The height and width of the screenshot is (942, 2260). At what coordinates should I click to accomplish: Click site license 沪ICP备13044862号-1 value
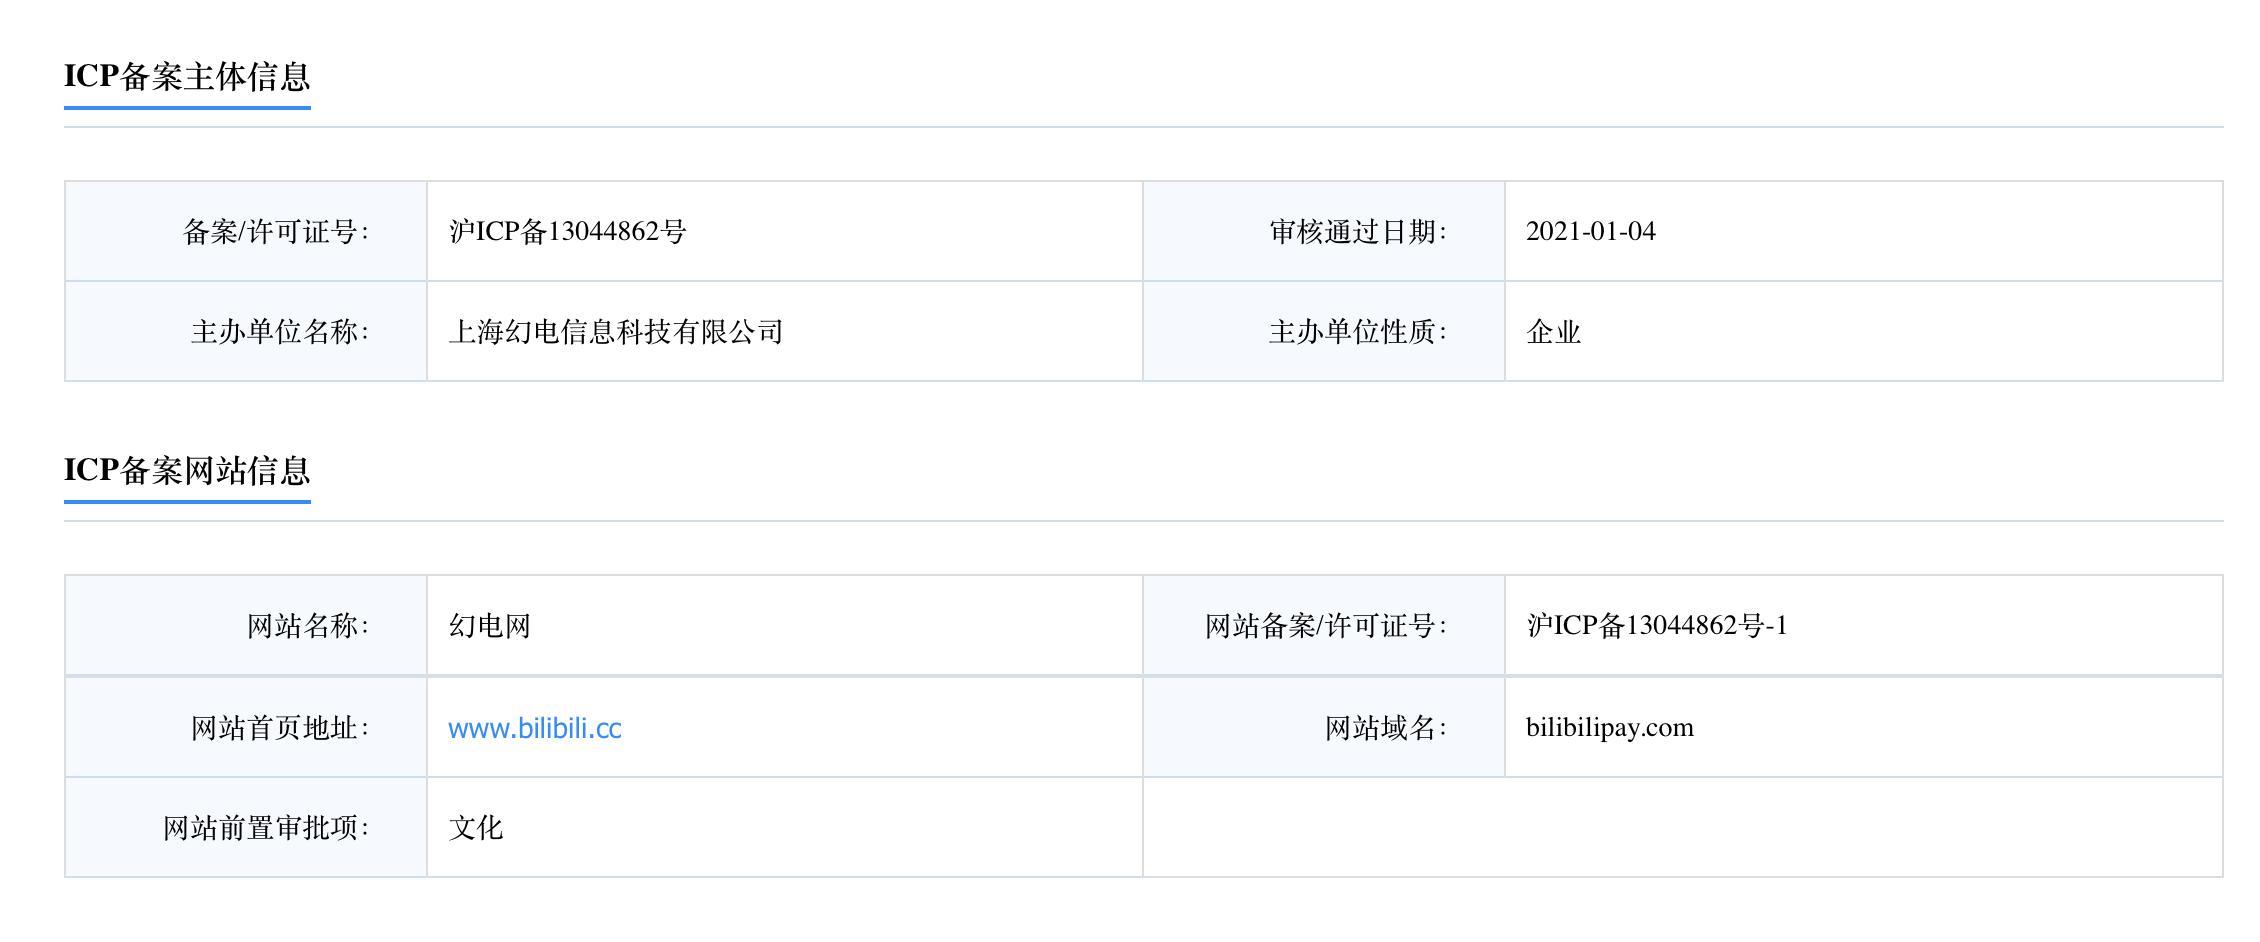click(1656, 626)
